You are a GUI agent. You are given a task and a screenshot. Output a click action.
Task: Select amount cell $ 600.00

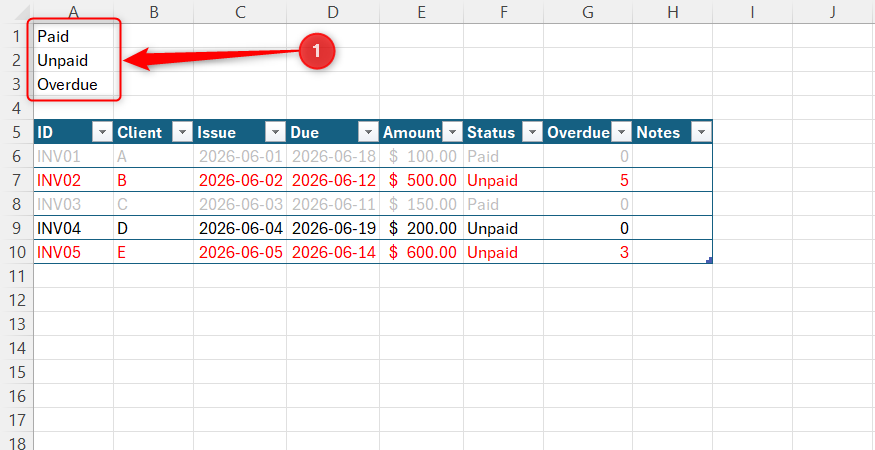421,252
